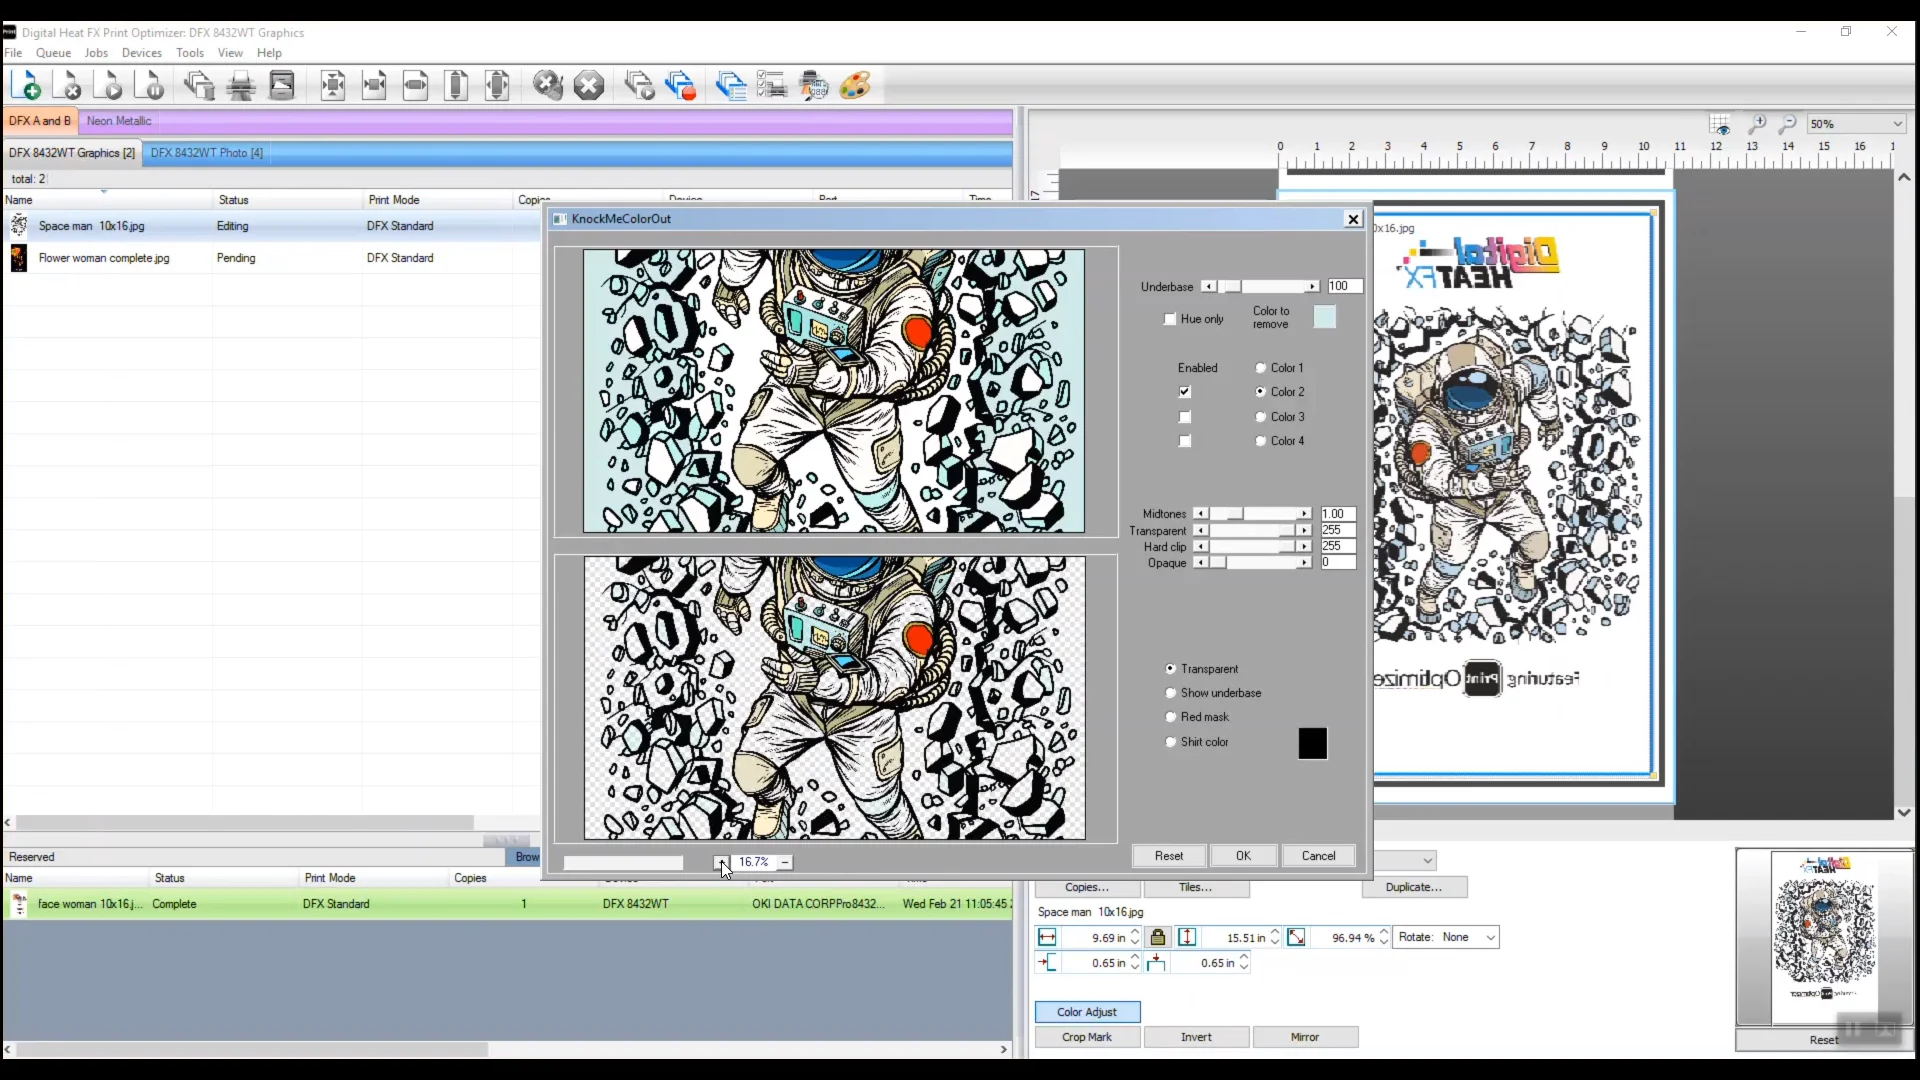Enable the Red mask option

coord(1172,717)
